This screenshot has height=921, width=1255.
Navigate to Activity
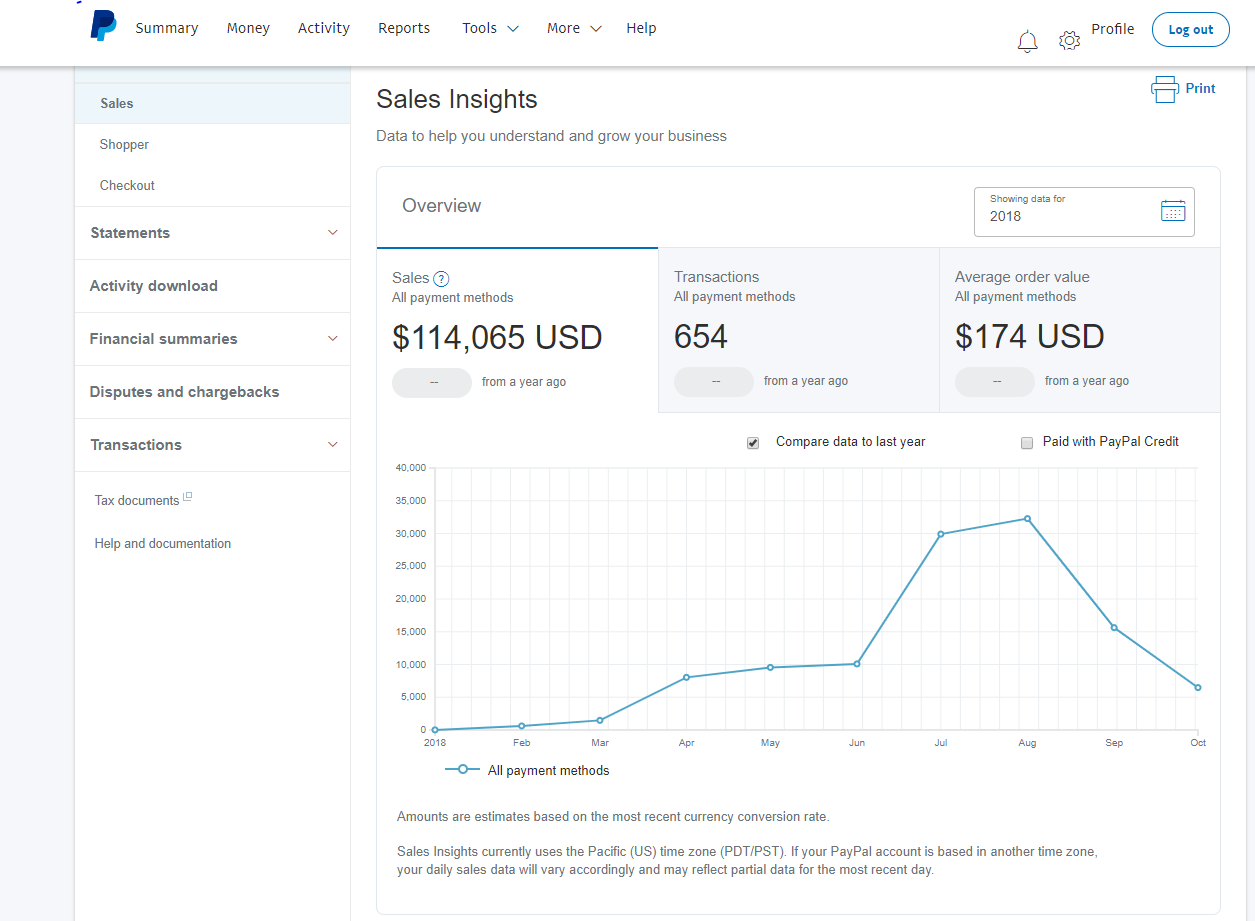[x=324, y=28]
